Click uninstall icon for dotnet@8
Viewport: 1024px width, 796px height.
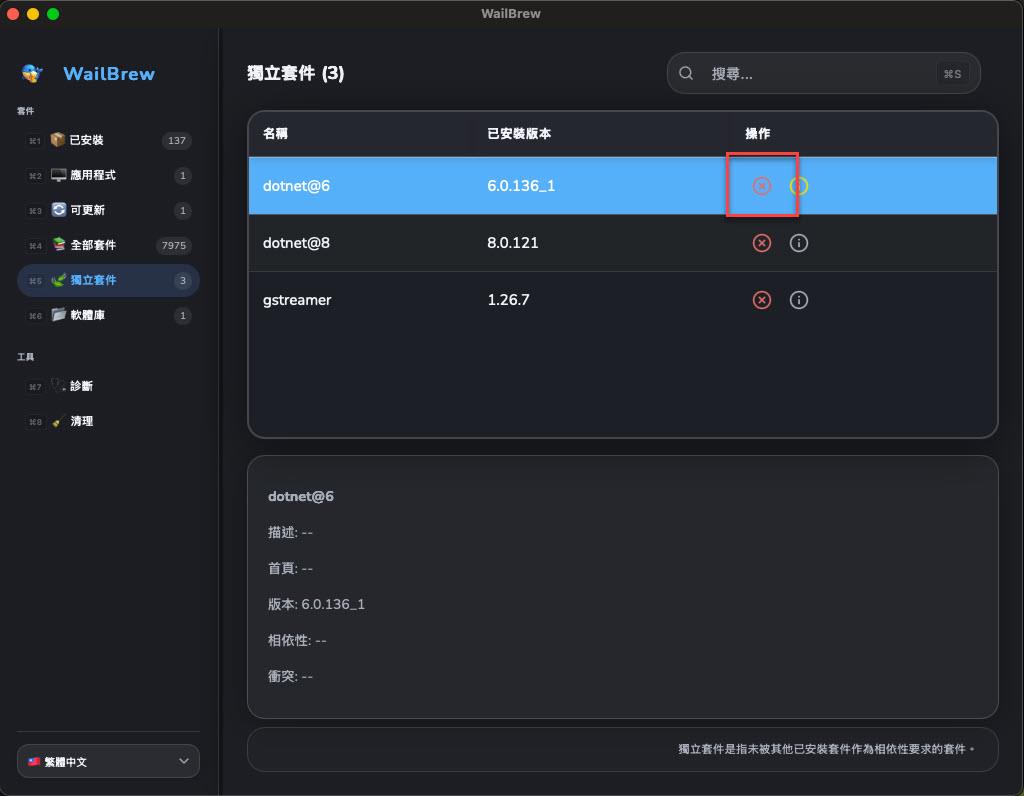(762, 243)
